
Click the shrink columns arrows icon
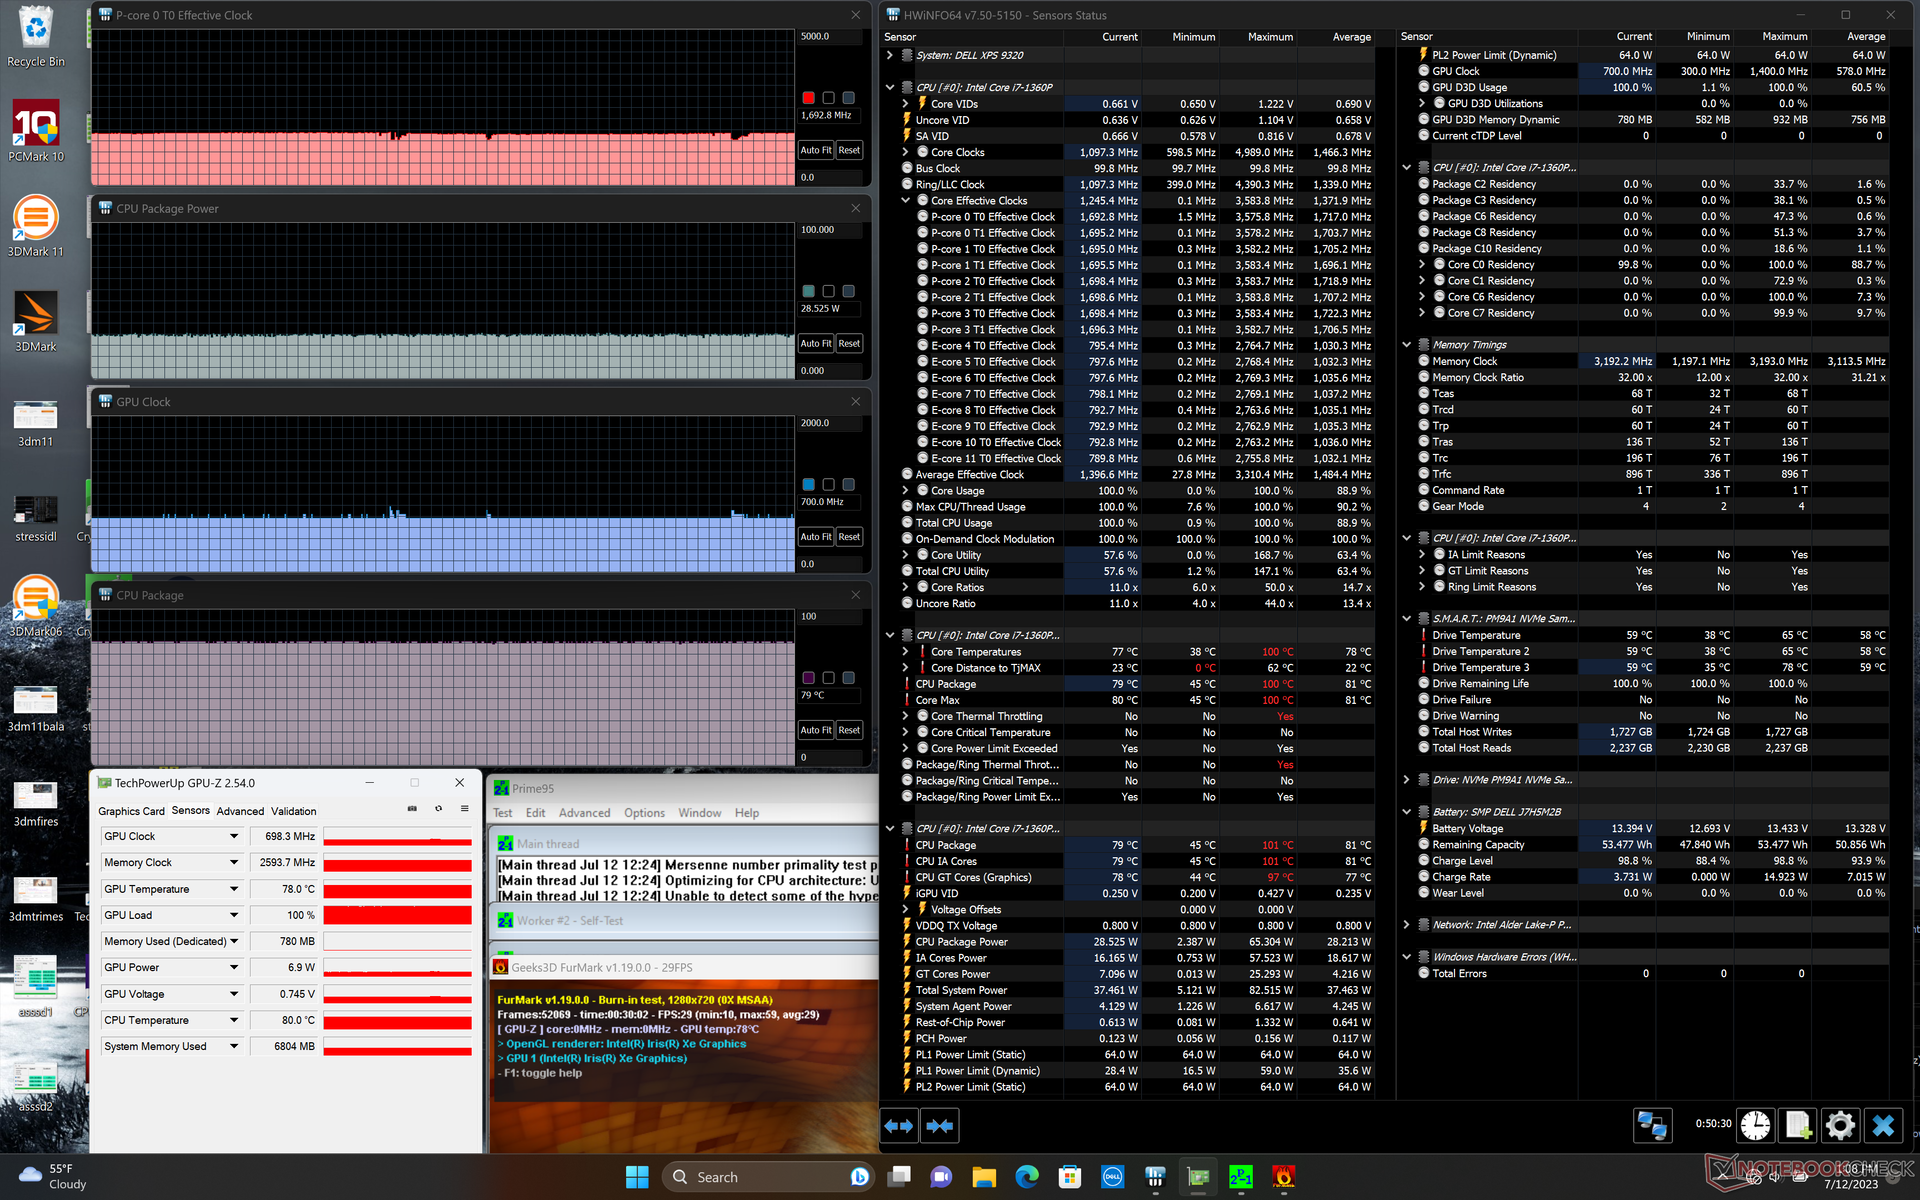[940, 1125]
